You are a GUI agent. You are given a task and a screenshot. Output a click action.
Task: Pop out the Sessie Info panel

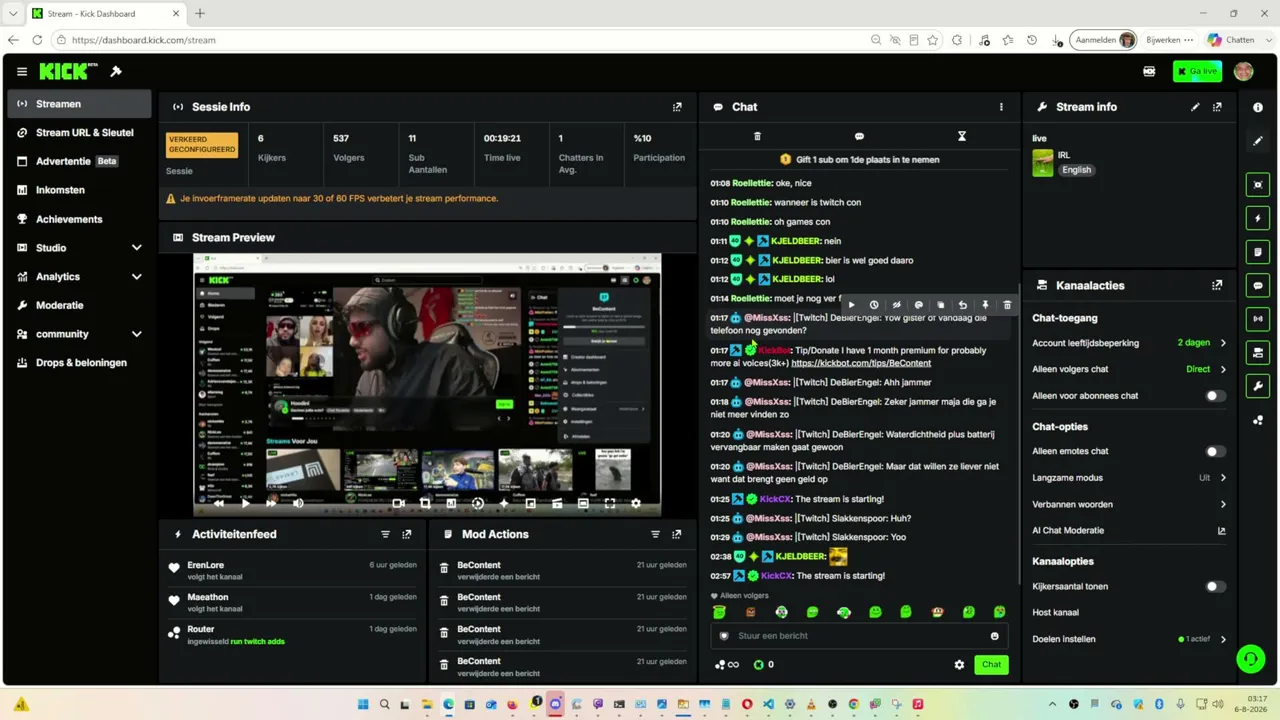pos(677,107)
